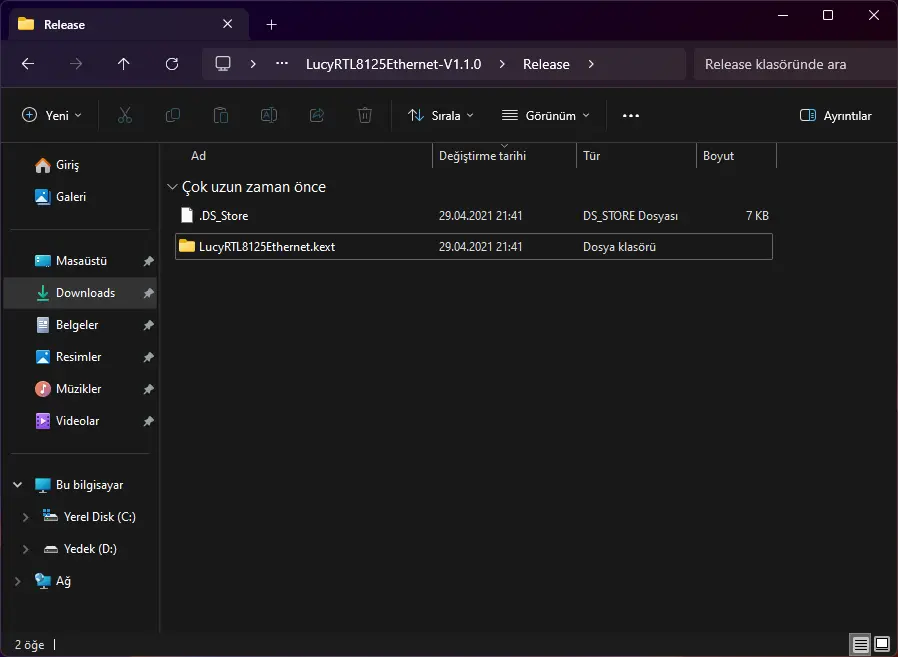
Task: Toggle the Ayrıntılar details pane
Action: coord(836,116)
